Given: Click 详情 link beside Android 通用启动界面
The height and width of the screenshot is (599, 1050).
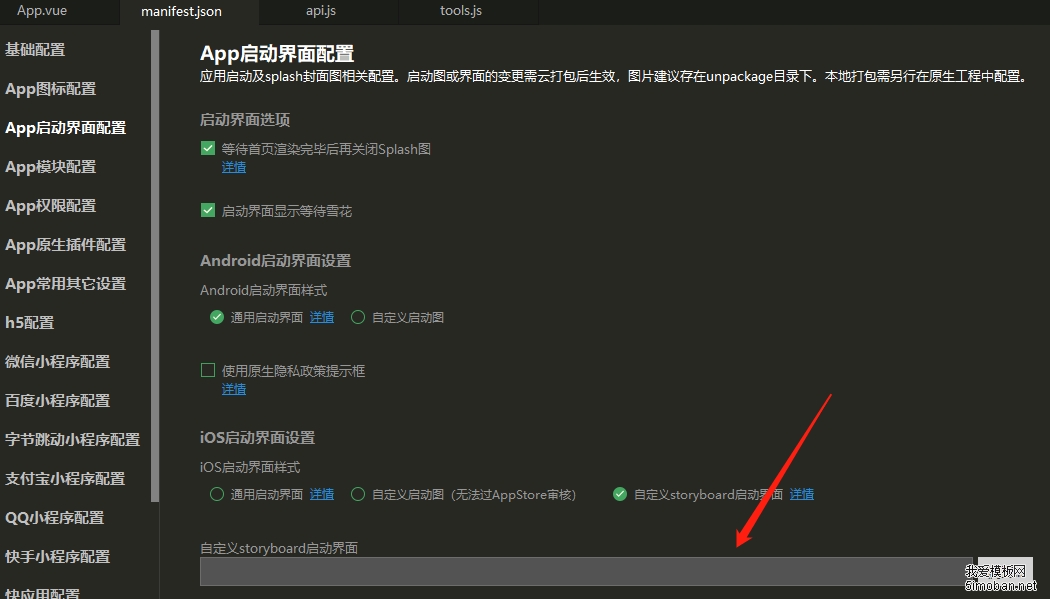Looking at the screenshot, I should [x=321, y=318].
